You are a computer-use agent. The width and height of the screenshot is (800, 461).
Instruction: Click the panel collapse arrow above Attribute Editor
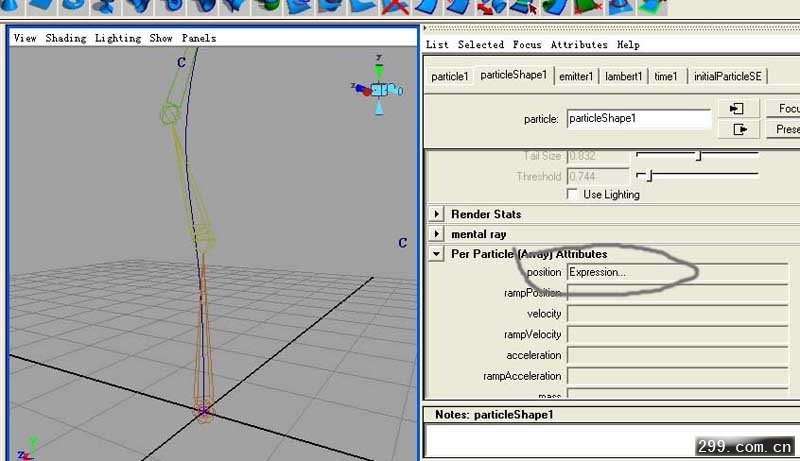pos(424,28)
